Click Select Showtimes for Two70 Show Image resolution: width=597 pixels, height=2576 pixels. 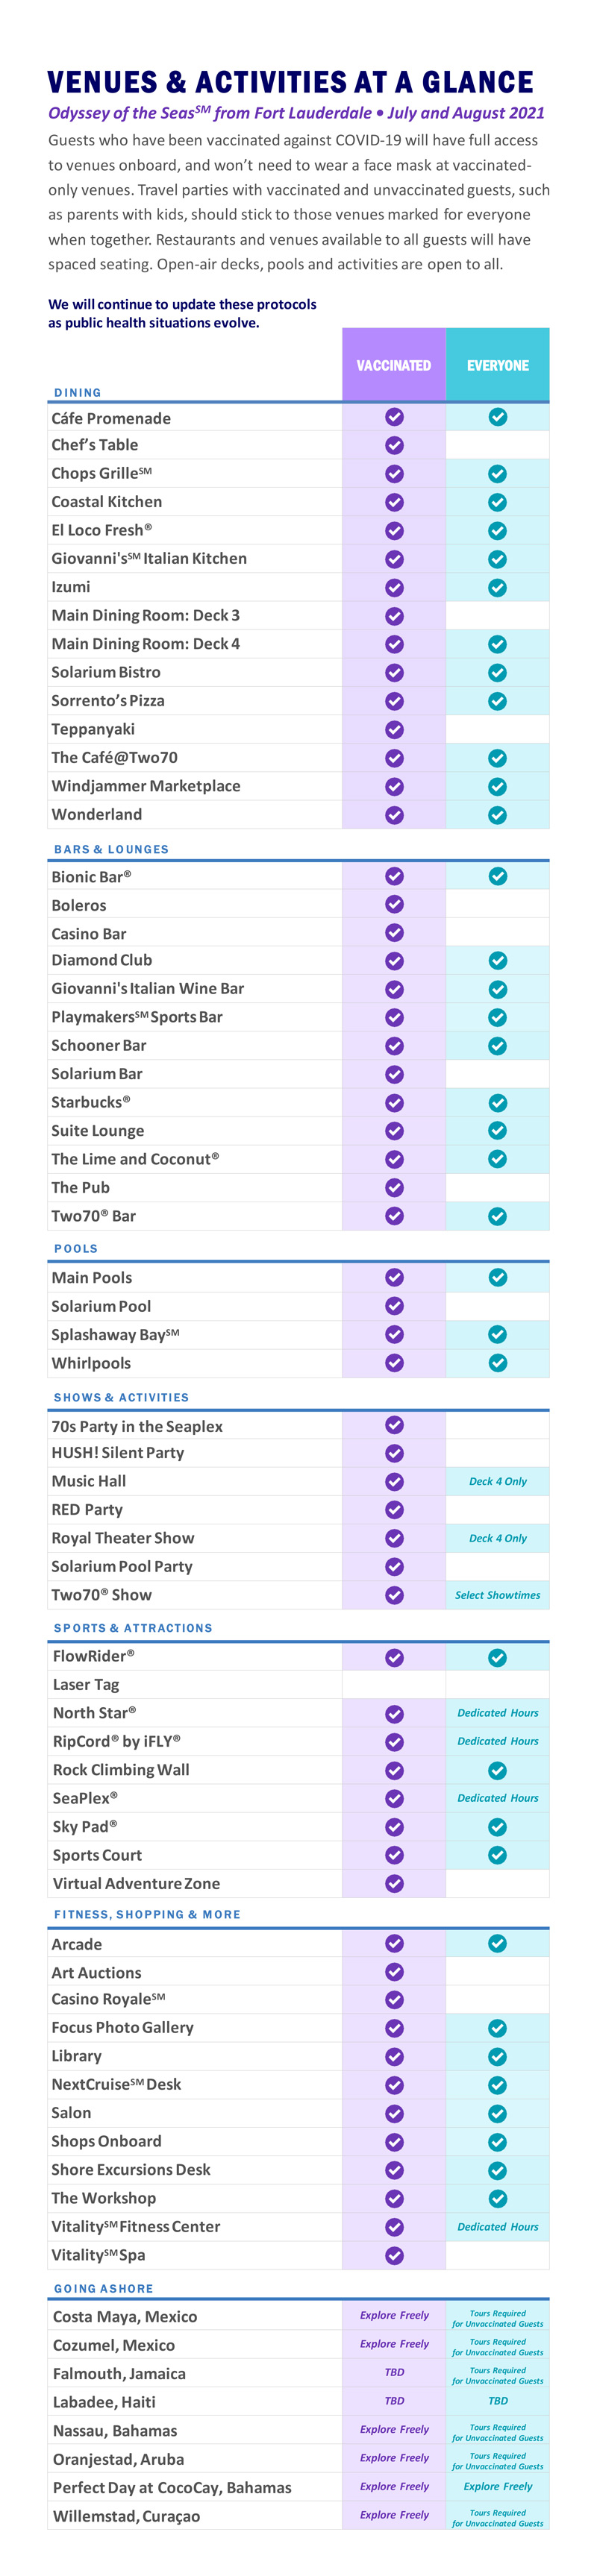[497, 1596]
